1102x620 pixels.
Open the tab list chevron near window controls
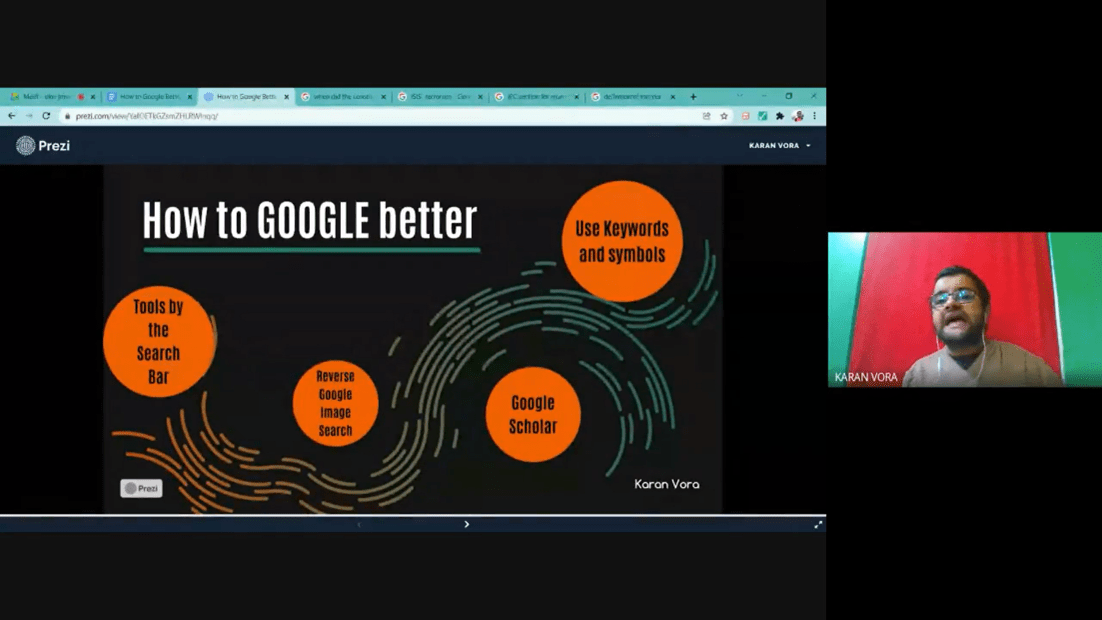click(740, 96)
